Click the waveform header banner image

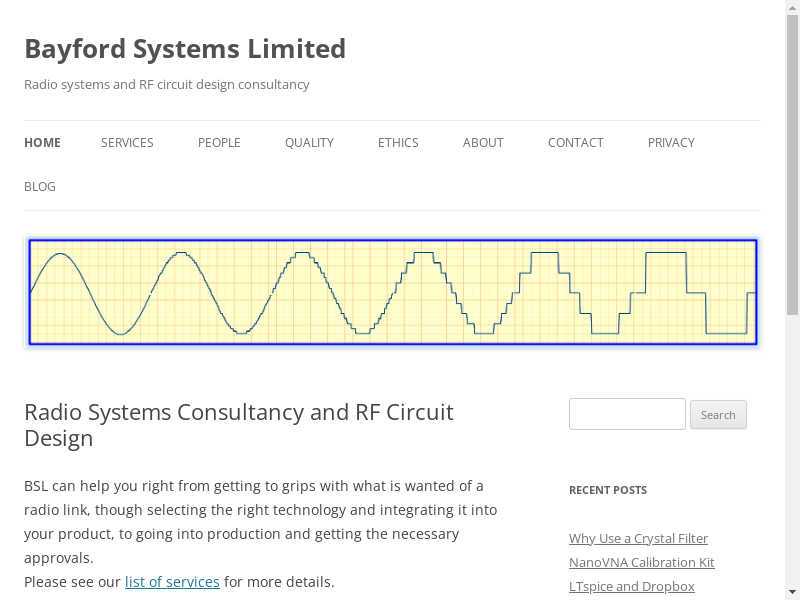(392, 292)
